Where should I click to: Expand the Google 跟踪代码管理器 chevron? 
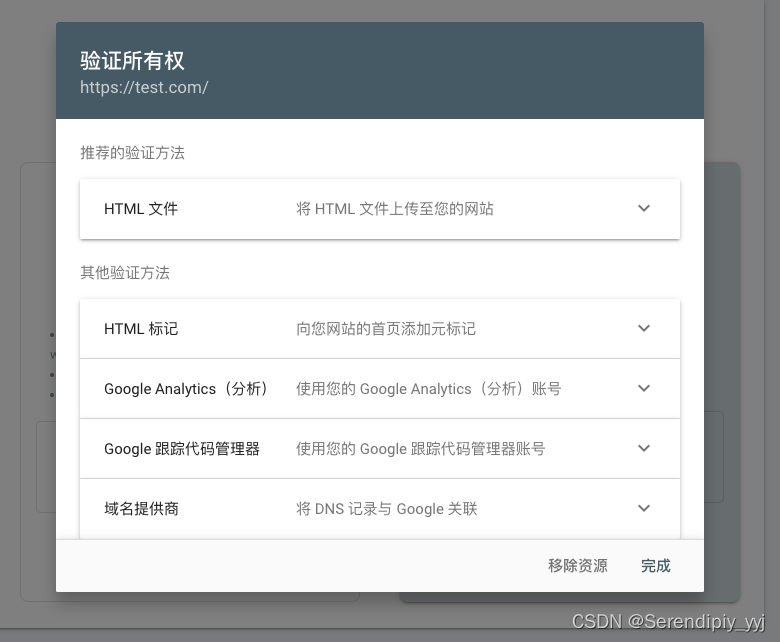coord(644,449)
